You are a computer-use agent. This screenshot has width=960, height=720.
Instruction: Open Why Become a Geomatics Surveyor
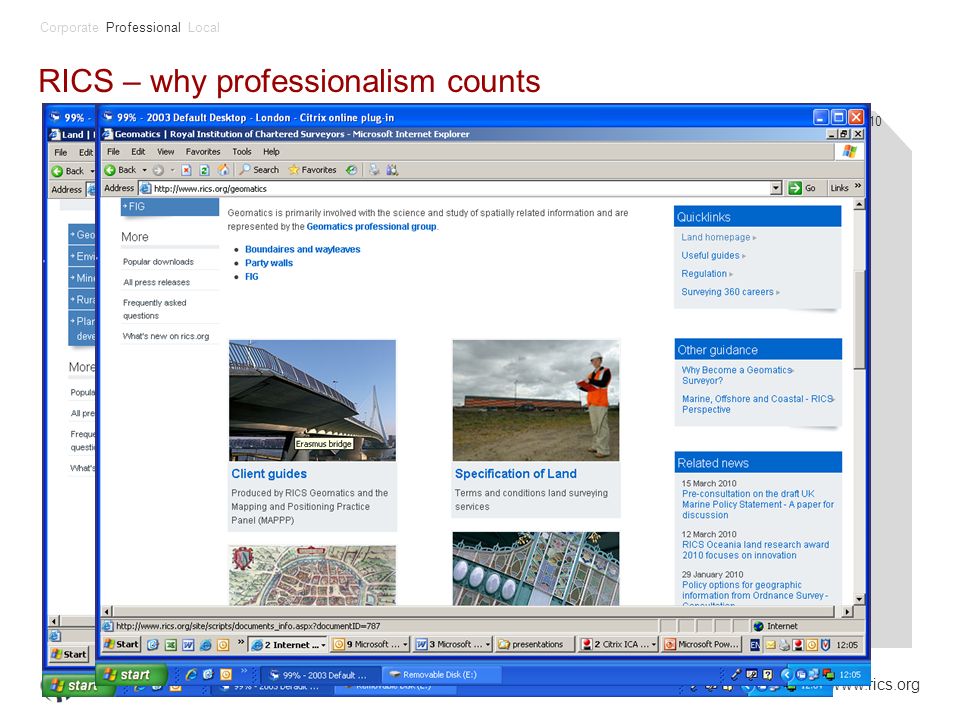(x=737, y=375)
